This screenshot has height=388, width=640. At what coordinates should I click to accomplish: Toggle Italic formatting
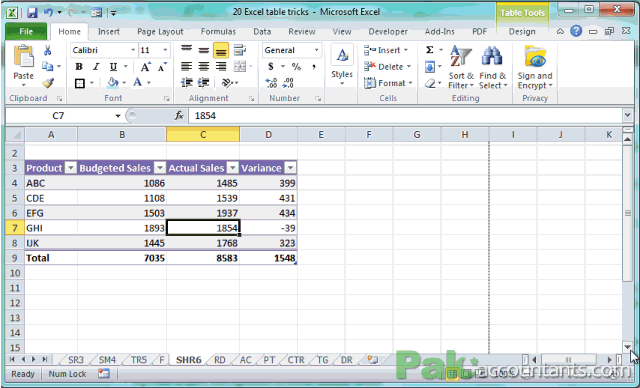(96, 67)
